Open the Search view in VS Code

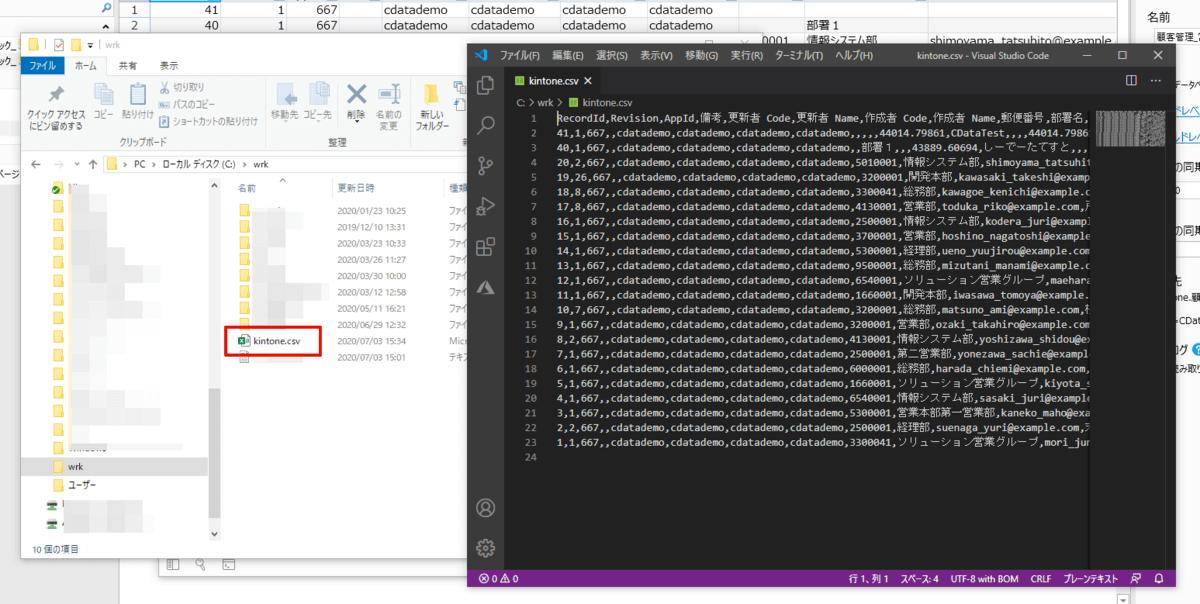[486, 126]
